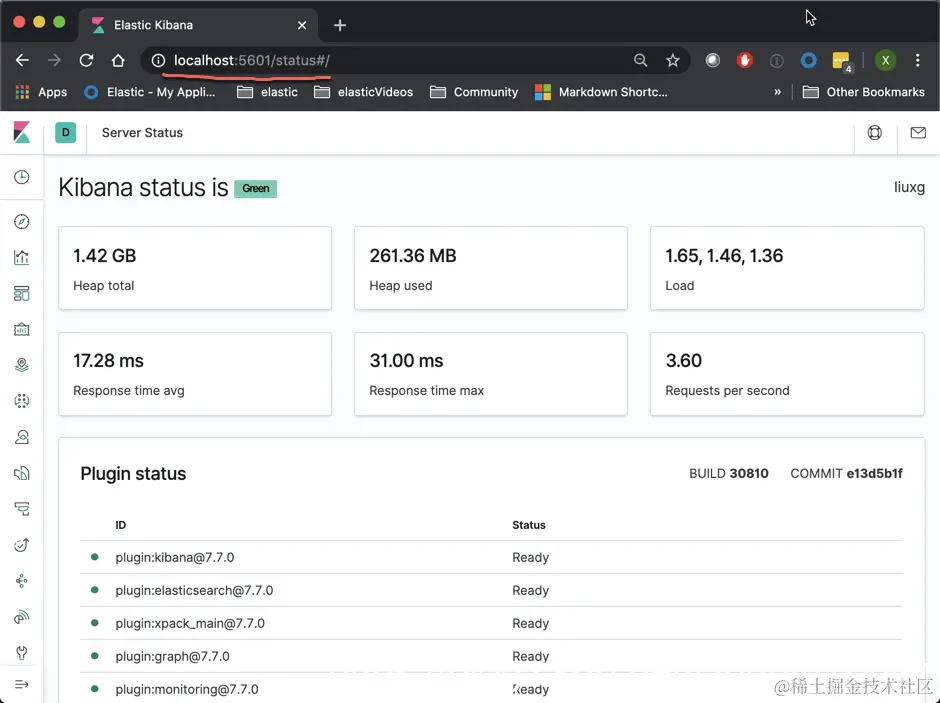This screenshot has width=940, height=703.
Task: Open the Default space avatar D
Action: [65, 132]
